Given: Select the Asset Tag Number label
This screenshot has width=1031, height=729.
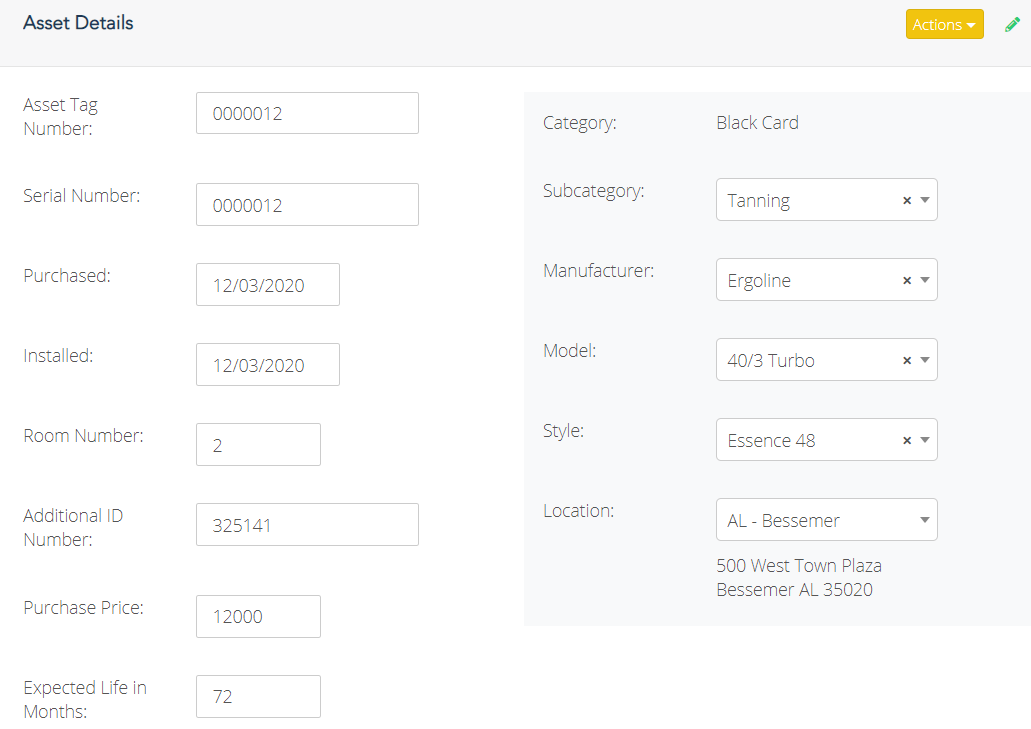Looking at the screenshot, I should pos(60,117).
